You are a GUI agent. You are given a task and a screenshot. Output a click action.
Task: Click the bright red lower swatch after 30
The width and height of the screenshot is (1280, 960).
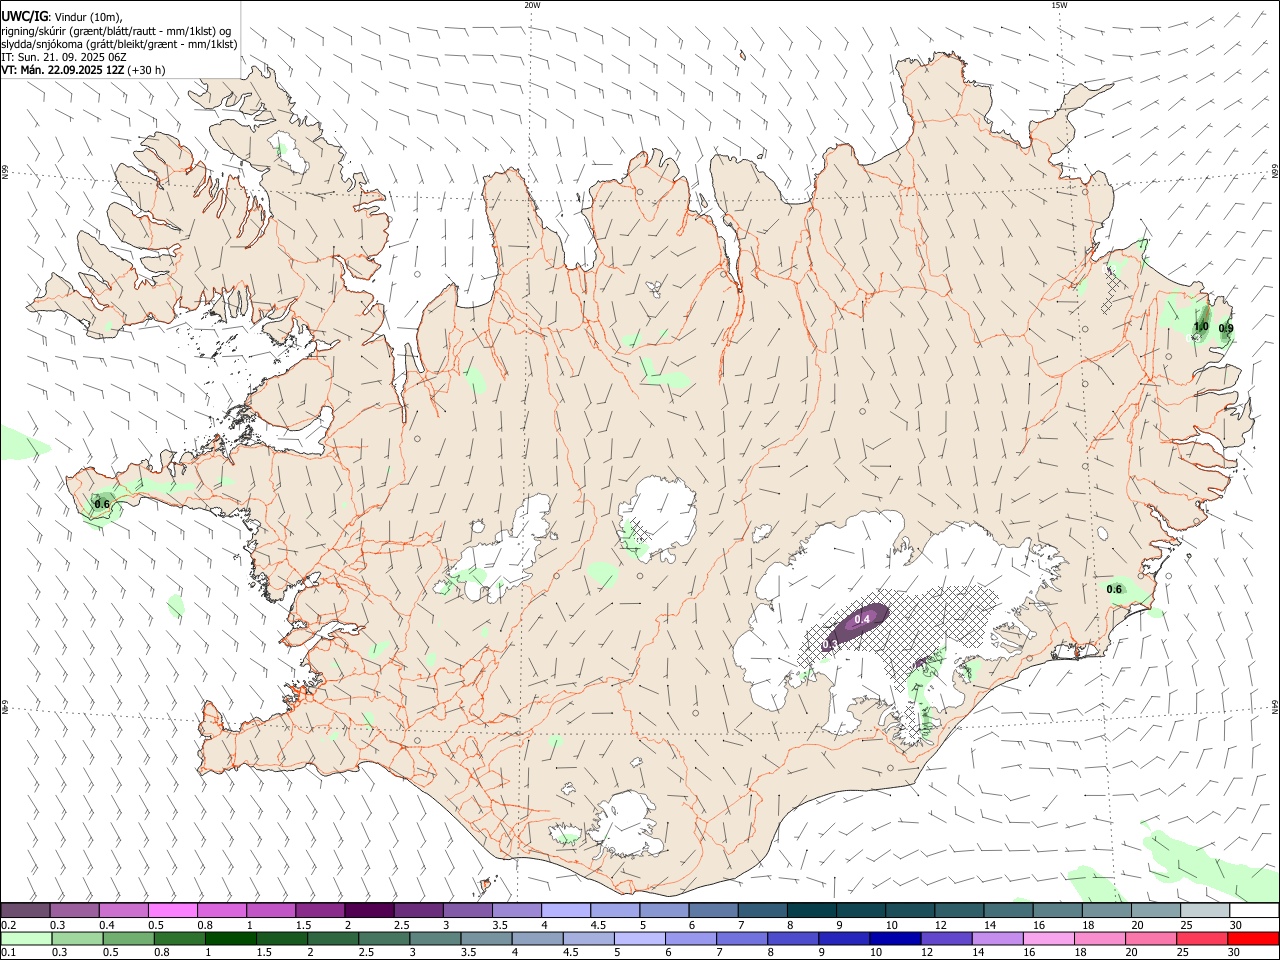[1253, 939]
